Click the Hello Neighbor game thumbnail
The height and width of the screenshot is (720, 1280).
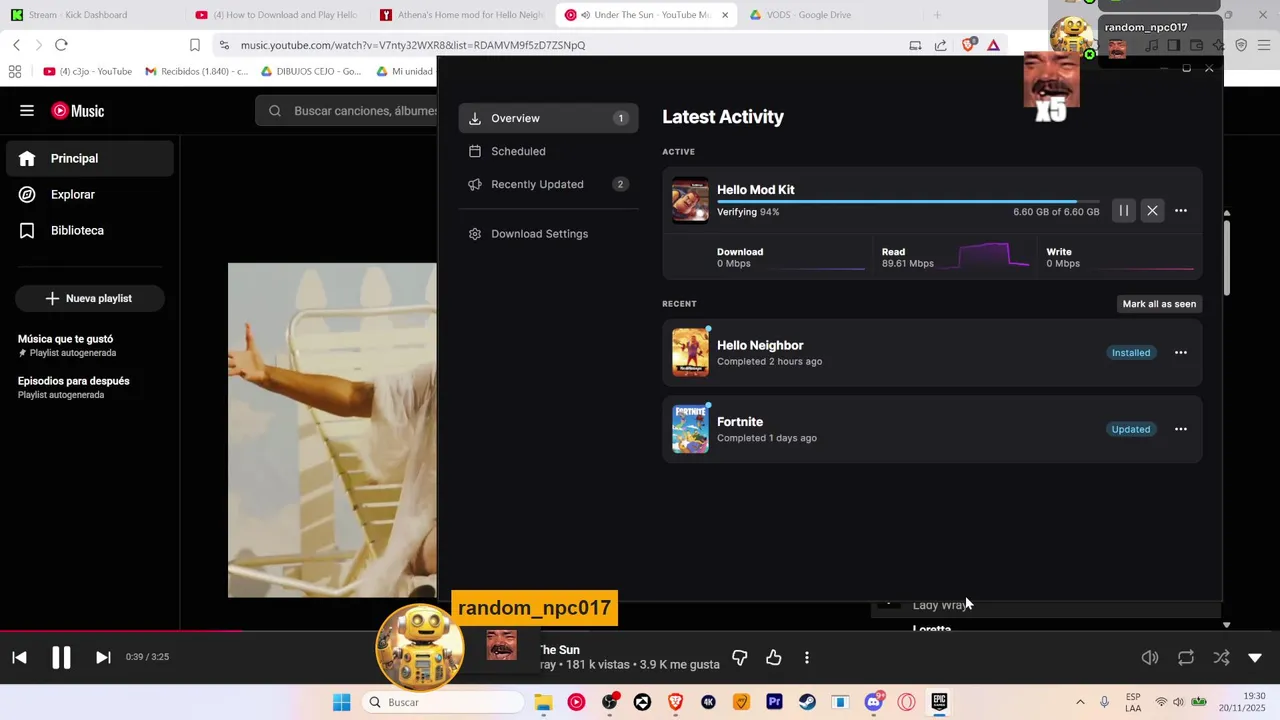pos(690,352)
